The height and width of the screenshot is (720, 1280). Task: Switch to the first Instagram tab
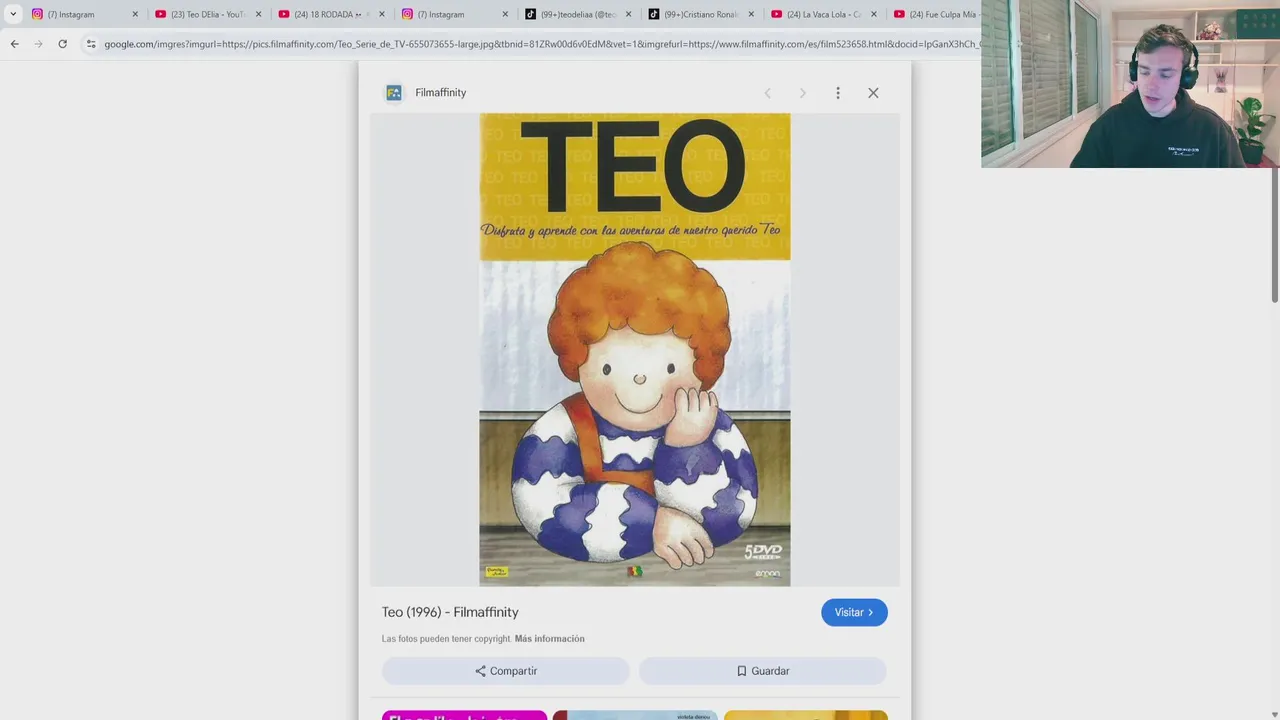[84, 14]
